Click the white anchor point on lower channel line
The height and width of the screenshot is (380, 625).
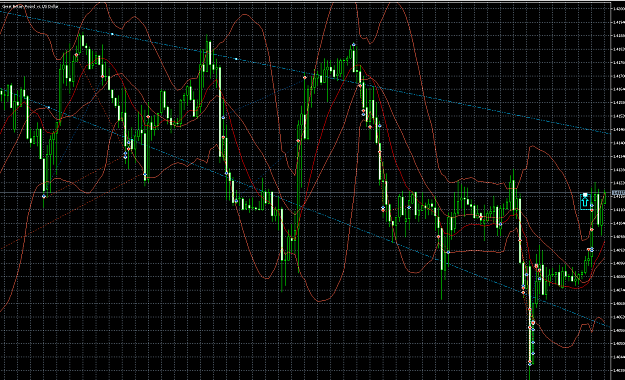coord(49,108)
